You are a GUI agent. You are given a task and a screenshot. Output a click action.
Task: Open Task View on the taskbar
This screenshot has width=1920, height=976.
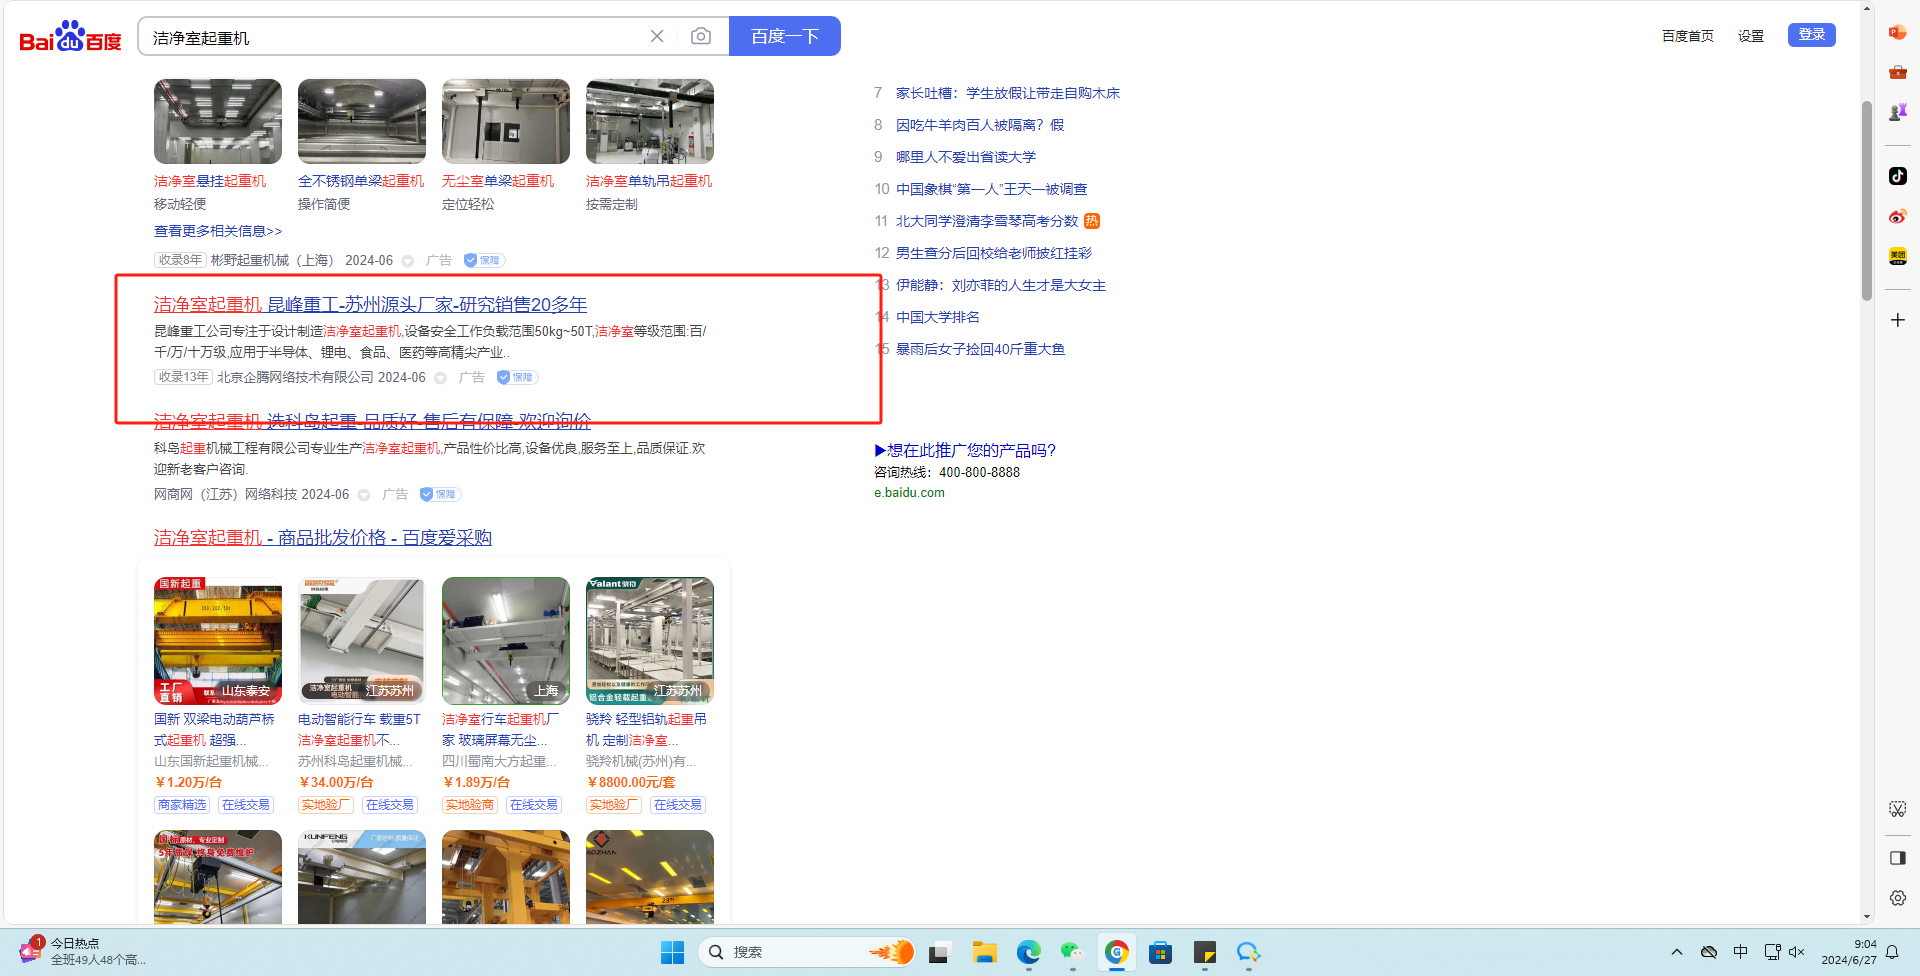click(x=938, y=952)
